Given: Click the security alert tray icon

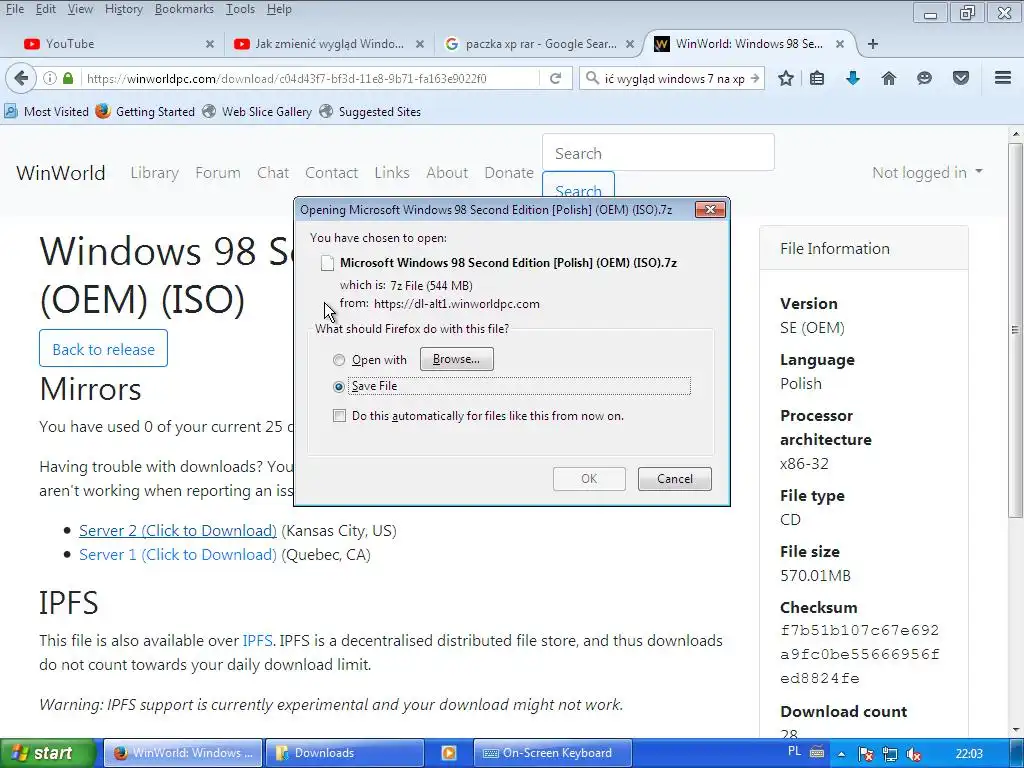Looking at the screenshot, I should [866, 754].
